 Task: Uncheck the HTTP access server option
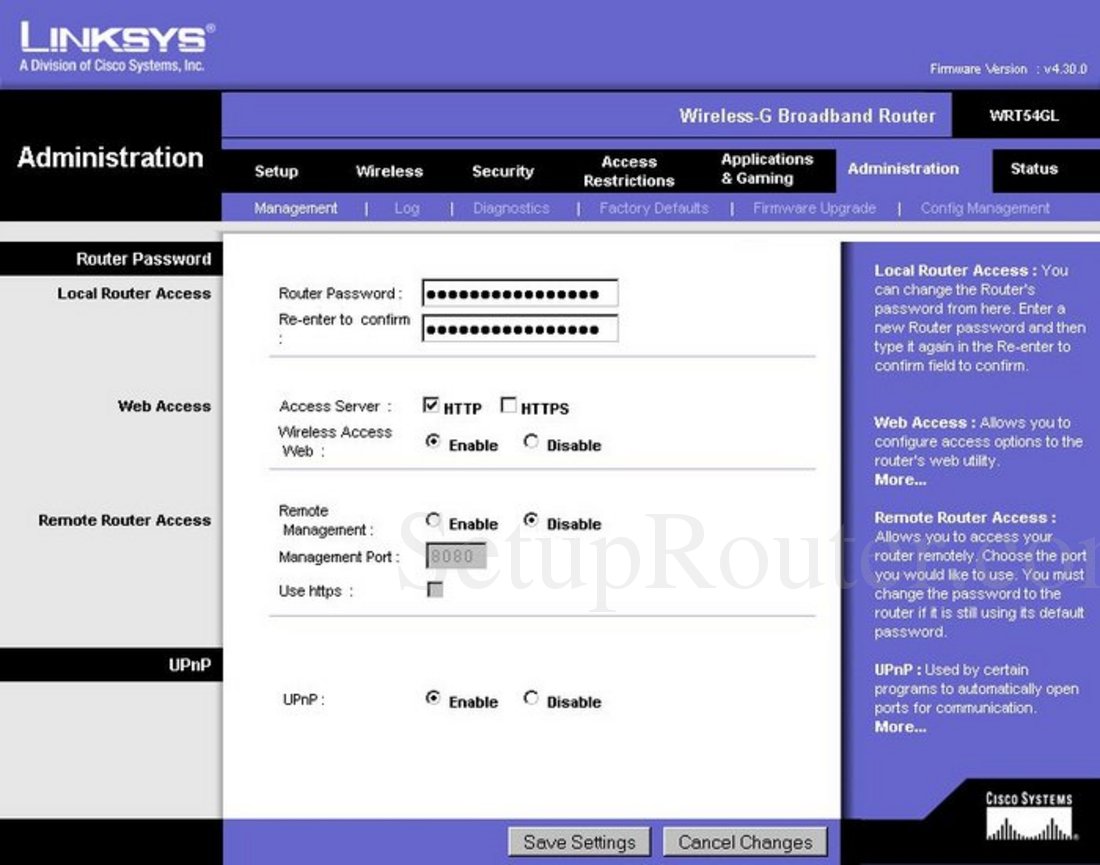430,405
